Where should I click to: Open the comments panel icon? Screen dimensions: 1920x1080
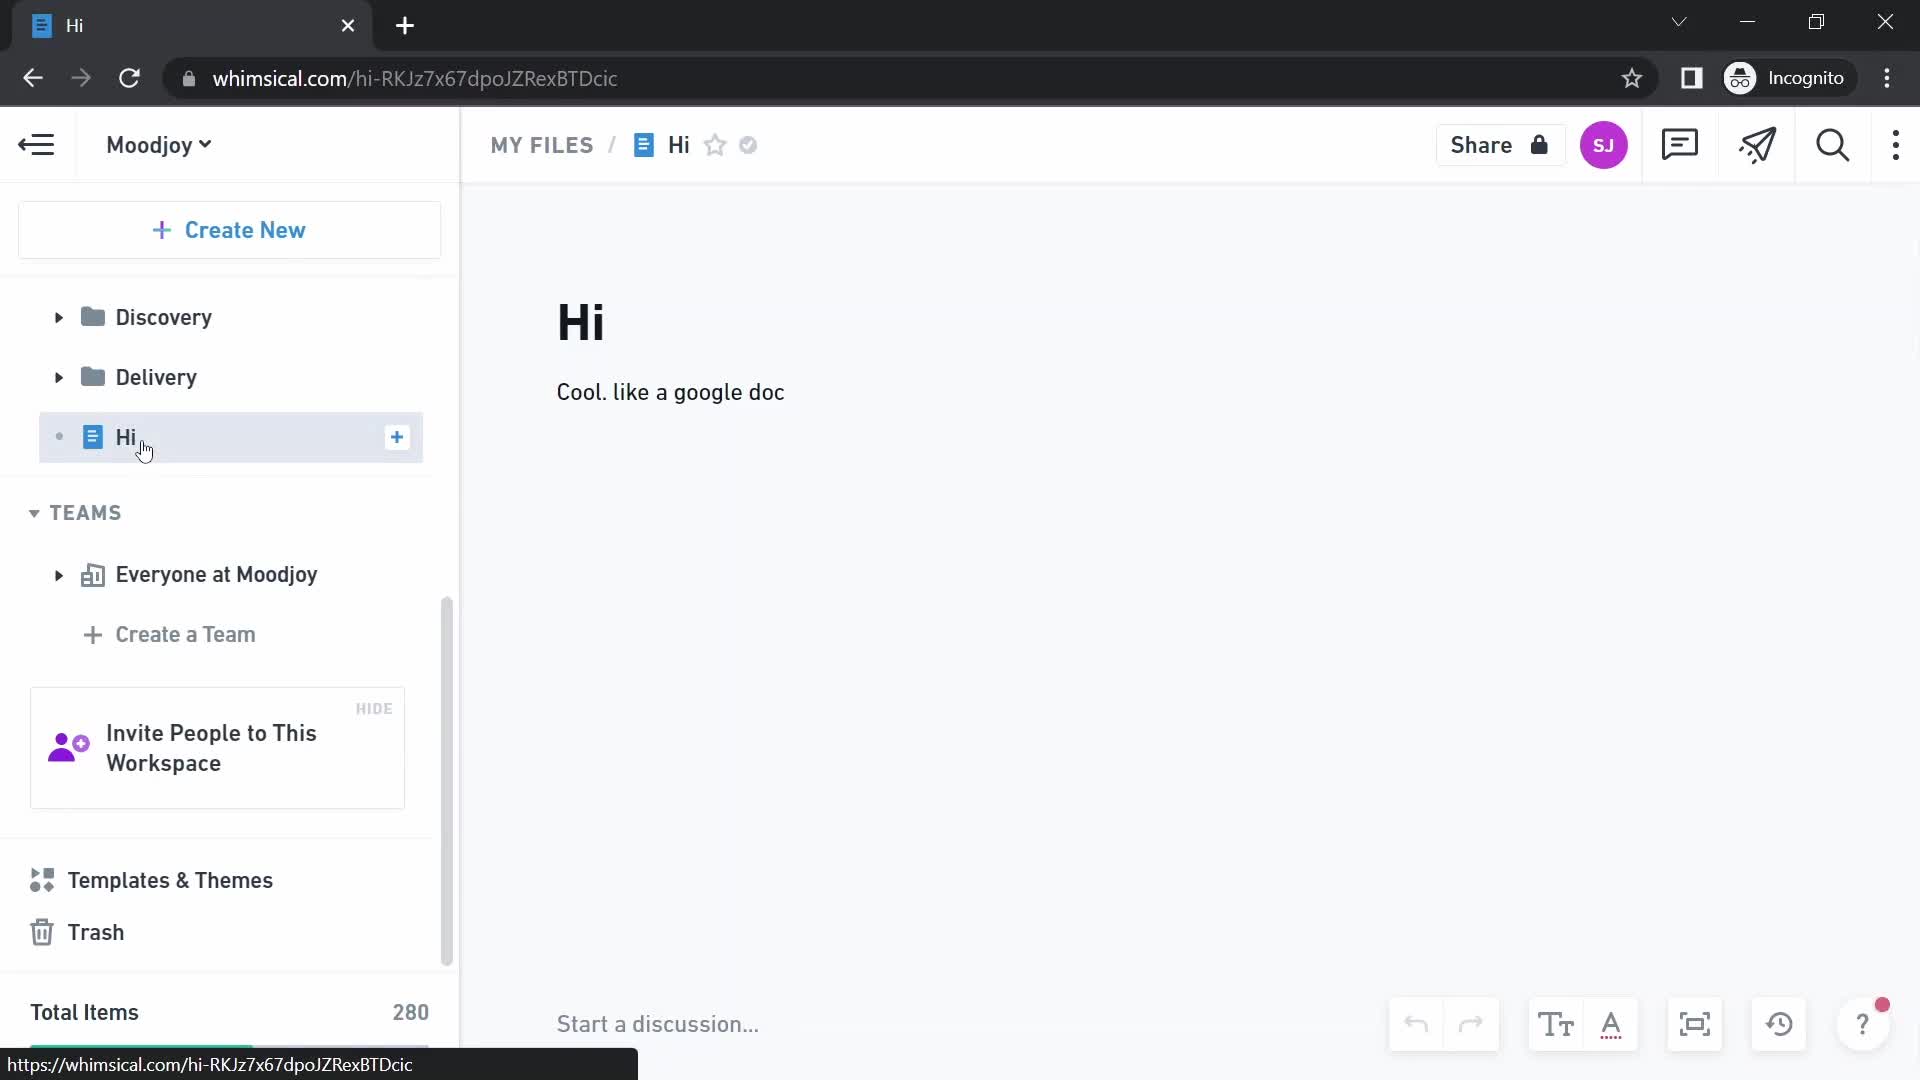(1681, 145)
